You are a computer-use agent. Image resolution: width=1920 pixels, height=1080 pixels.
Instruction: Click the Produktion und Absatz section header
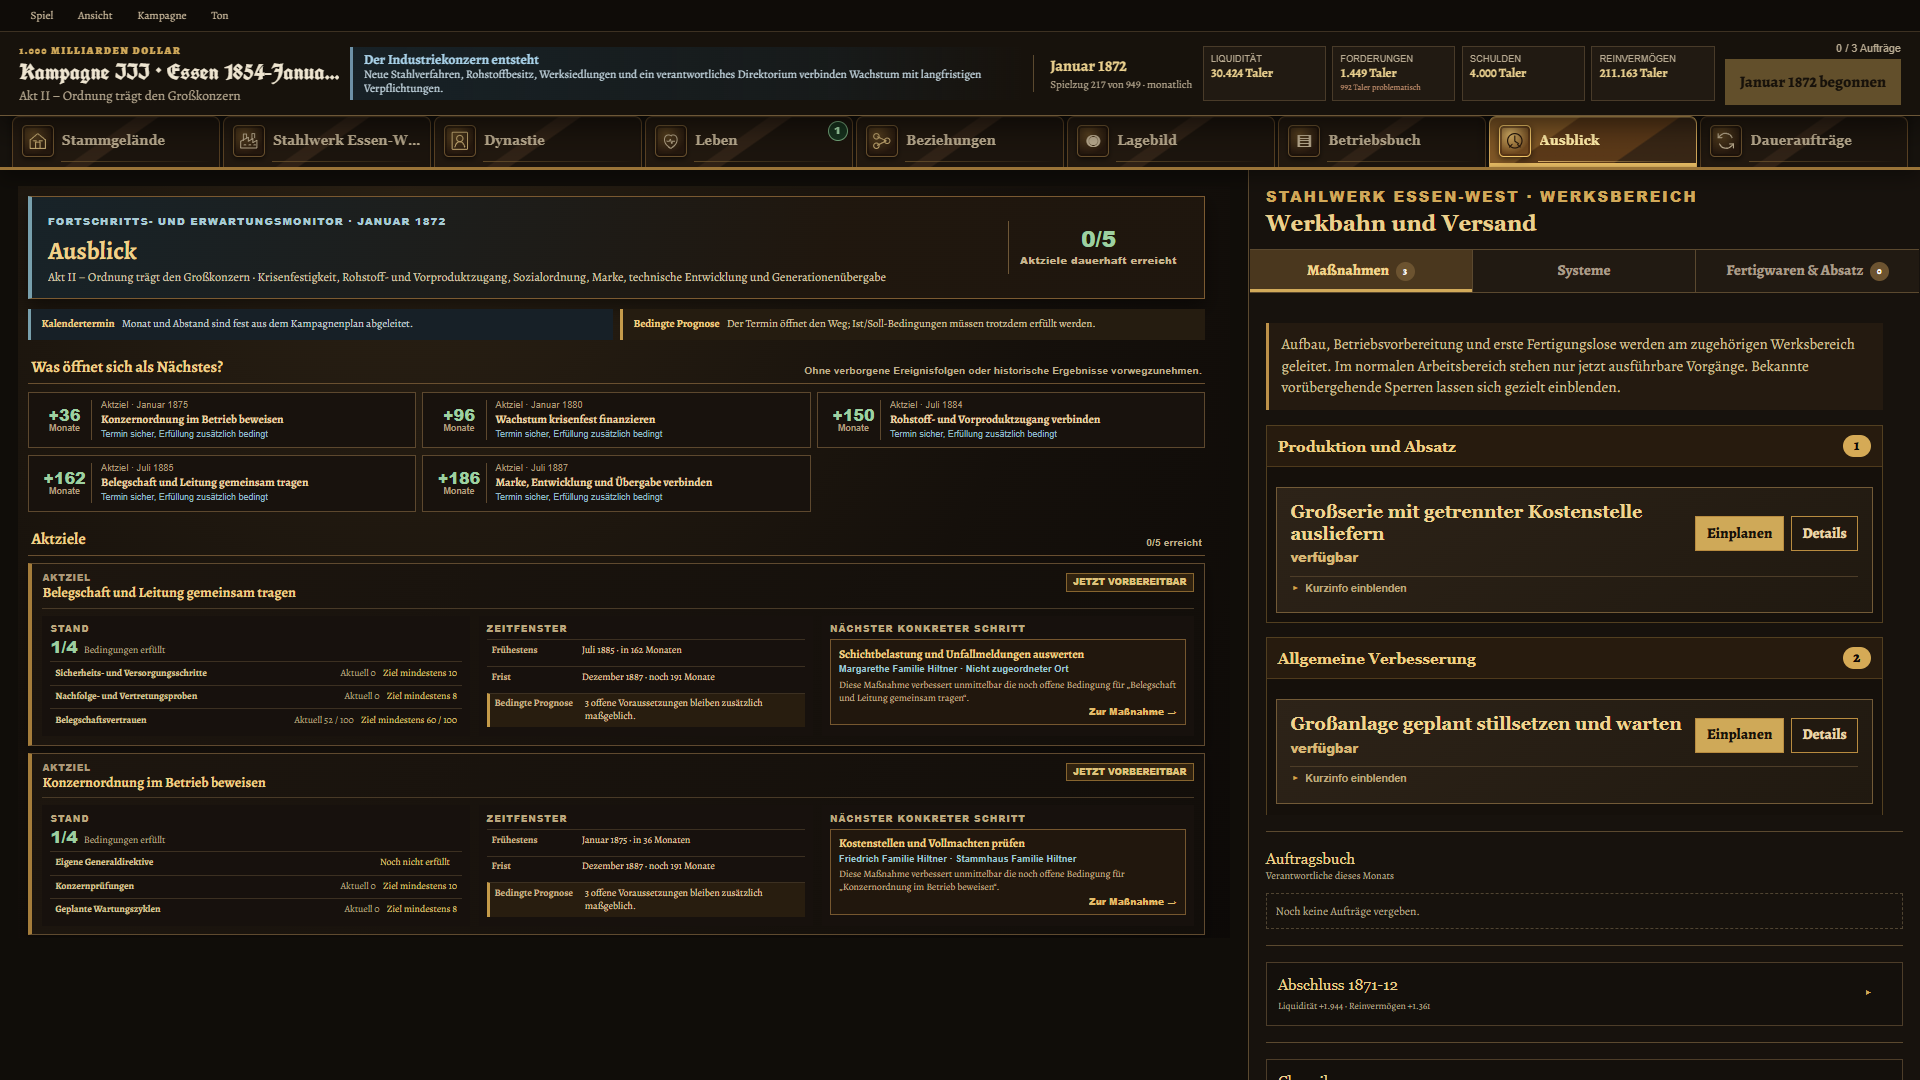pos(1574,447)
